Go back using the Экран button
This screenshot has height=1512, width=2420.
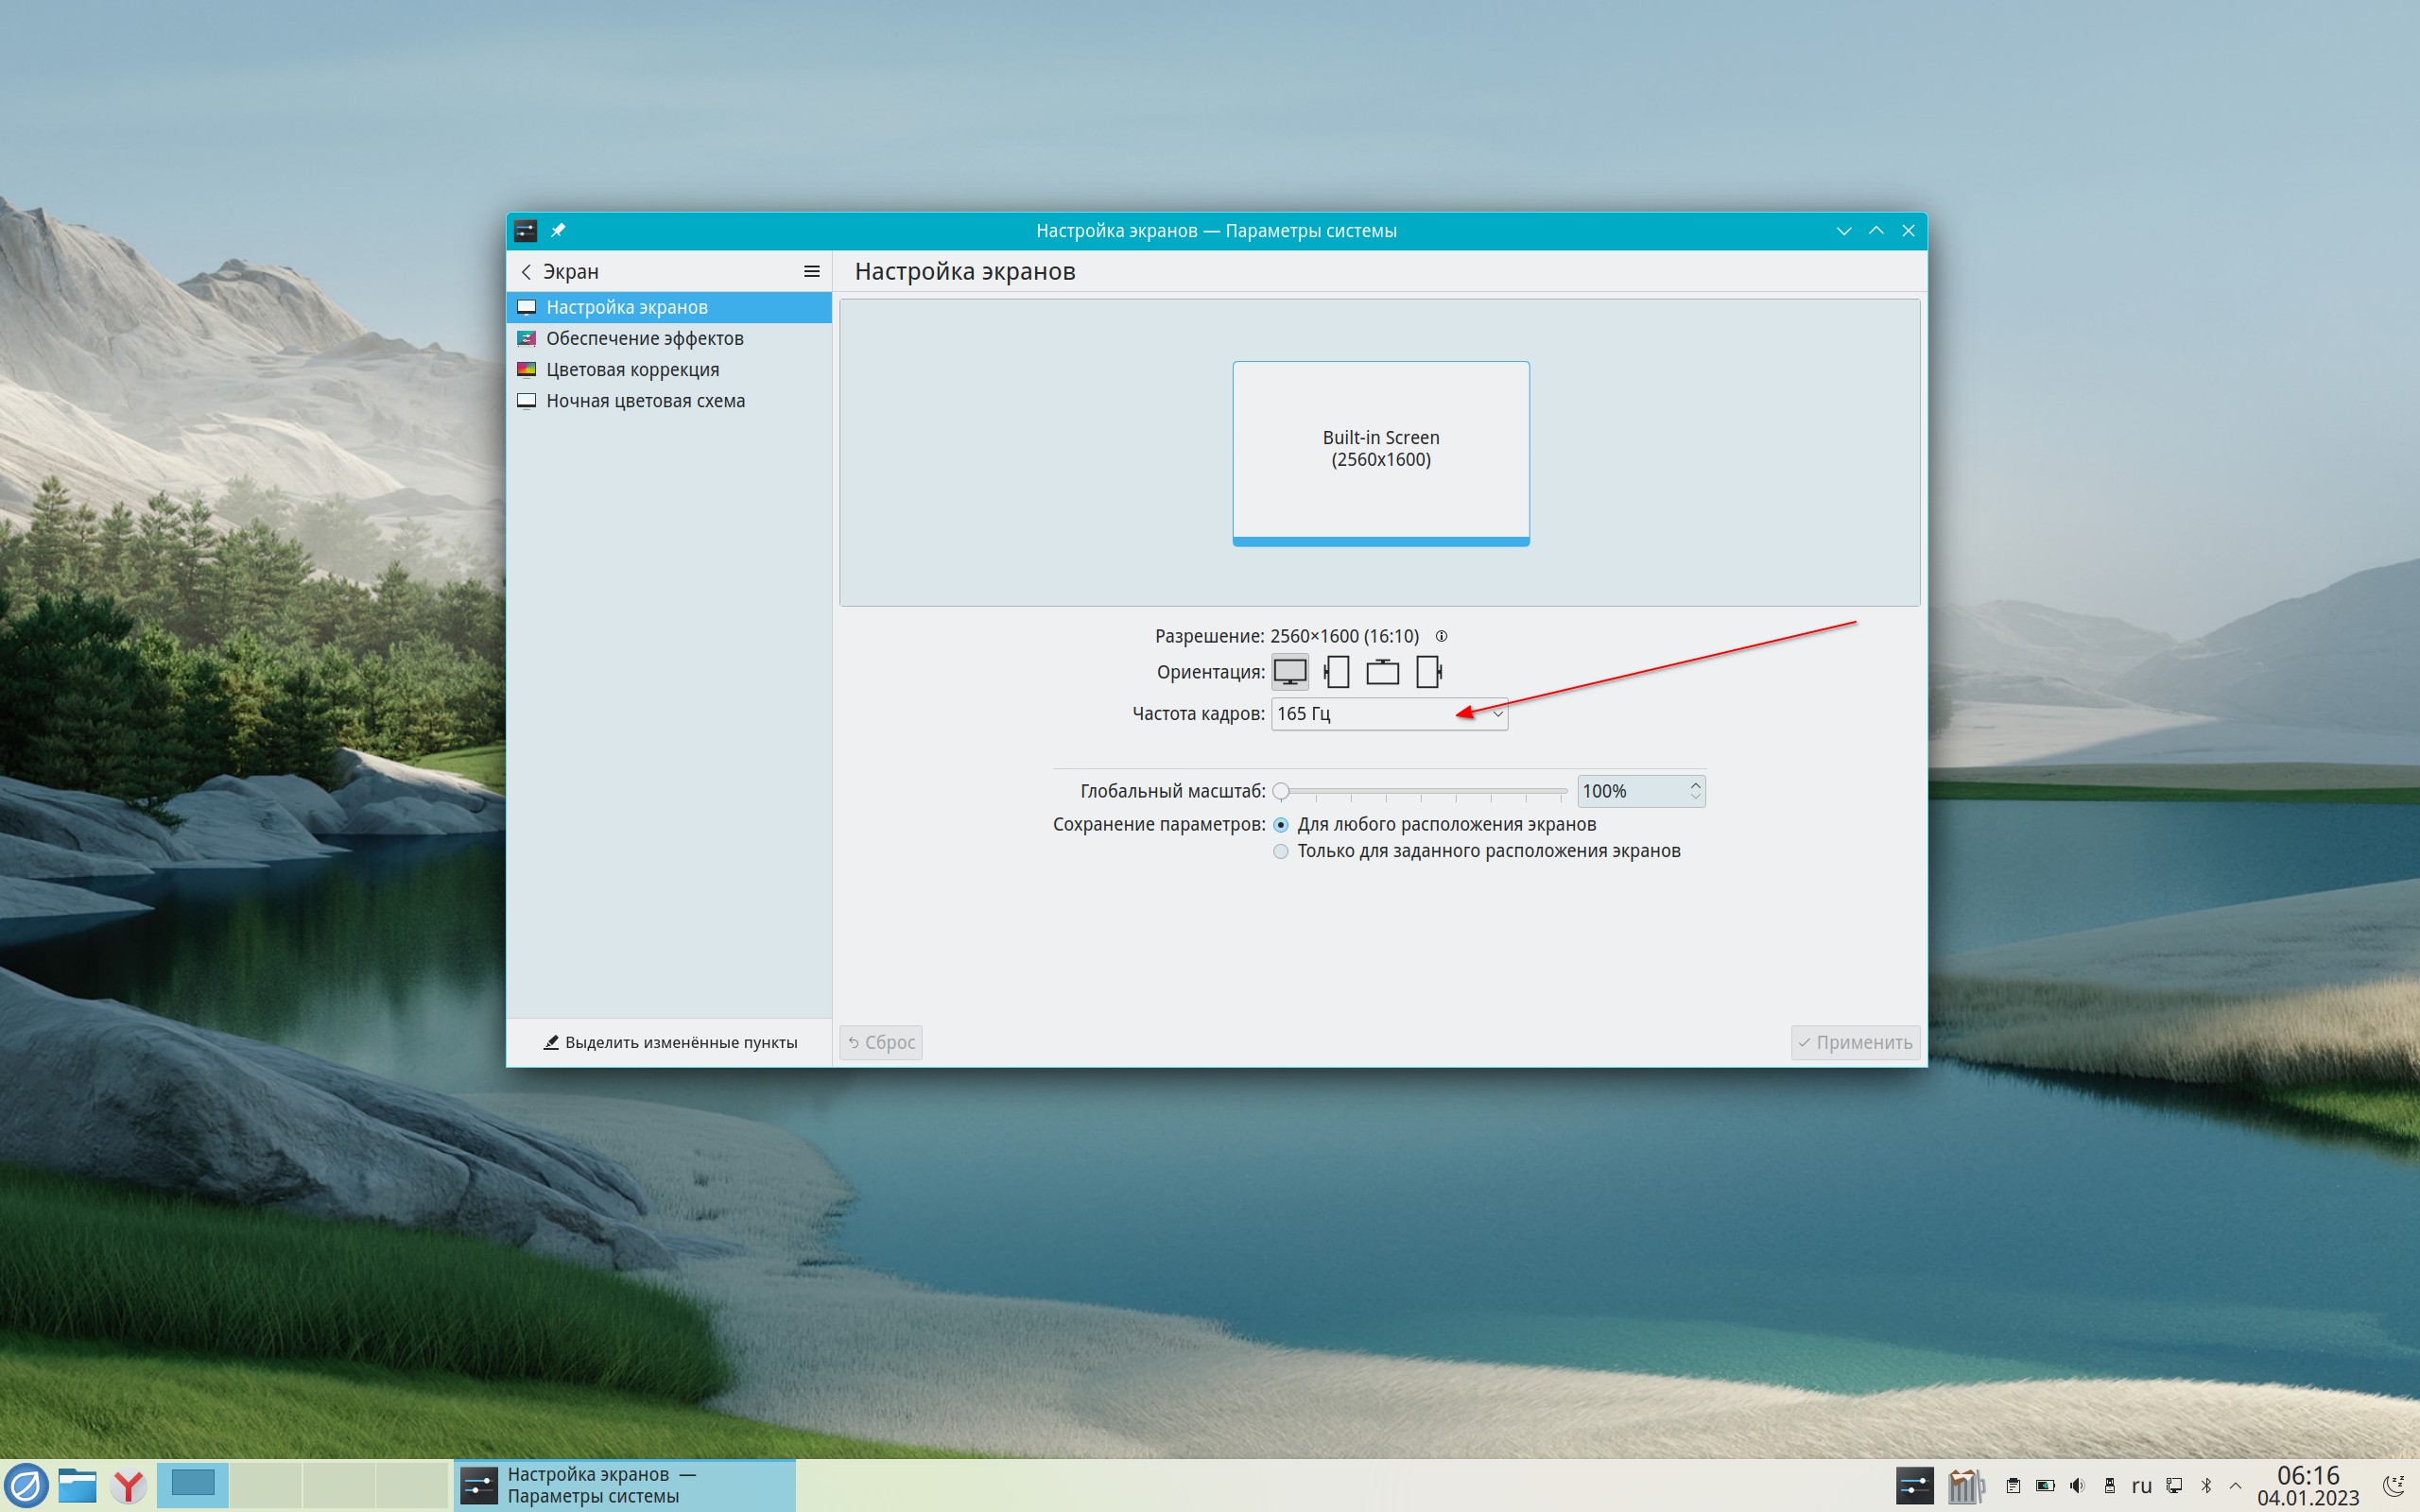pos(559,271)
